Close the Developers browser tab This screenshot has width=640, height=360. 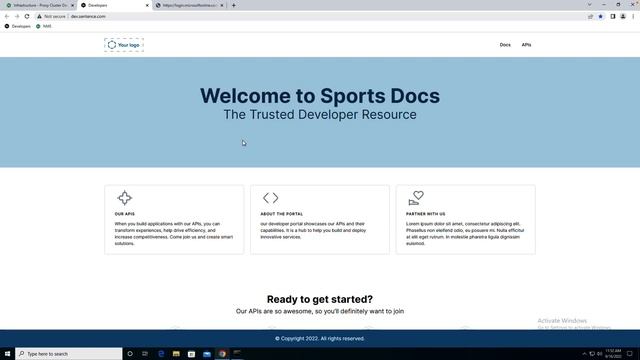coord(147,5)
